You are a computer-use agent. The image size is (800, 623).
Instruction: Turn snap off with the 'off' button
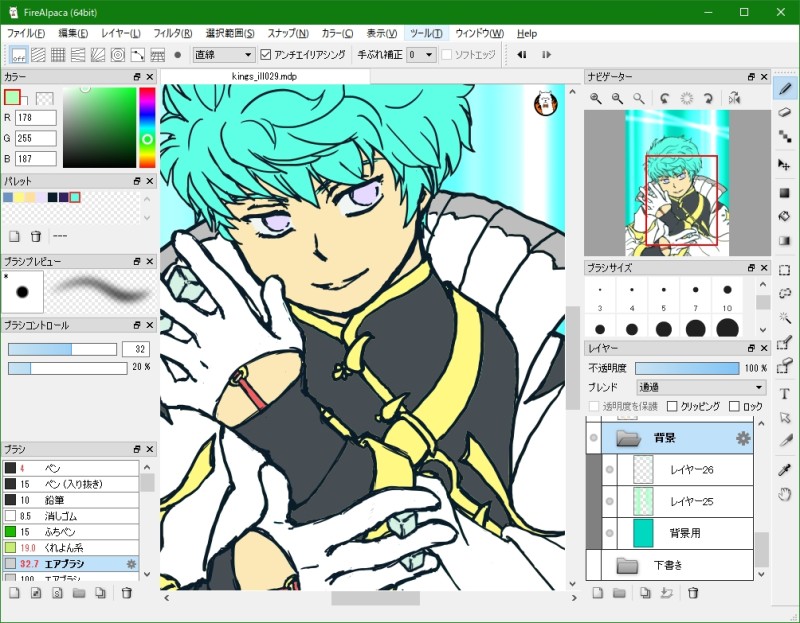click(19, 55)
